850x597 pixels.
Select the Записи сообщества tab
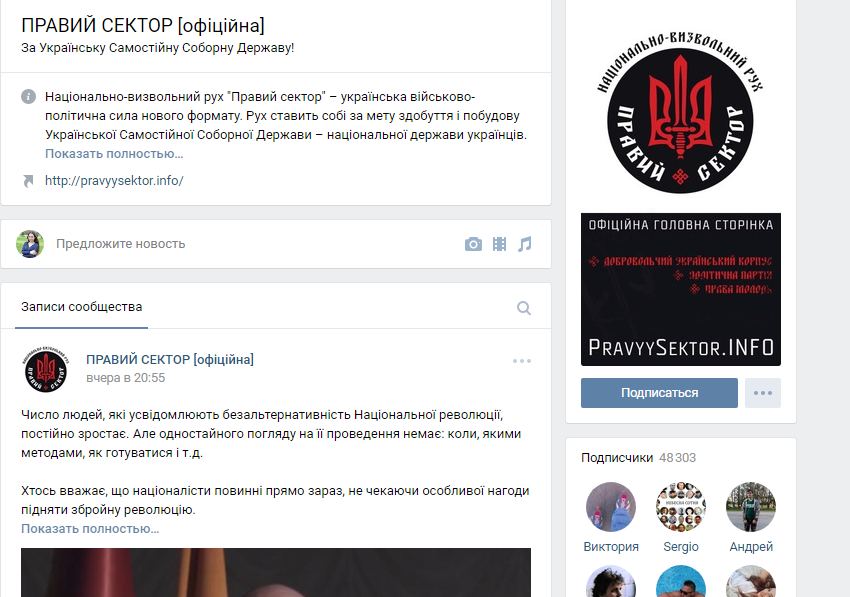[81, 307]
